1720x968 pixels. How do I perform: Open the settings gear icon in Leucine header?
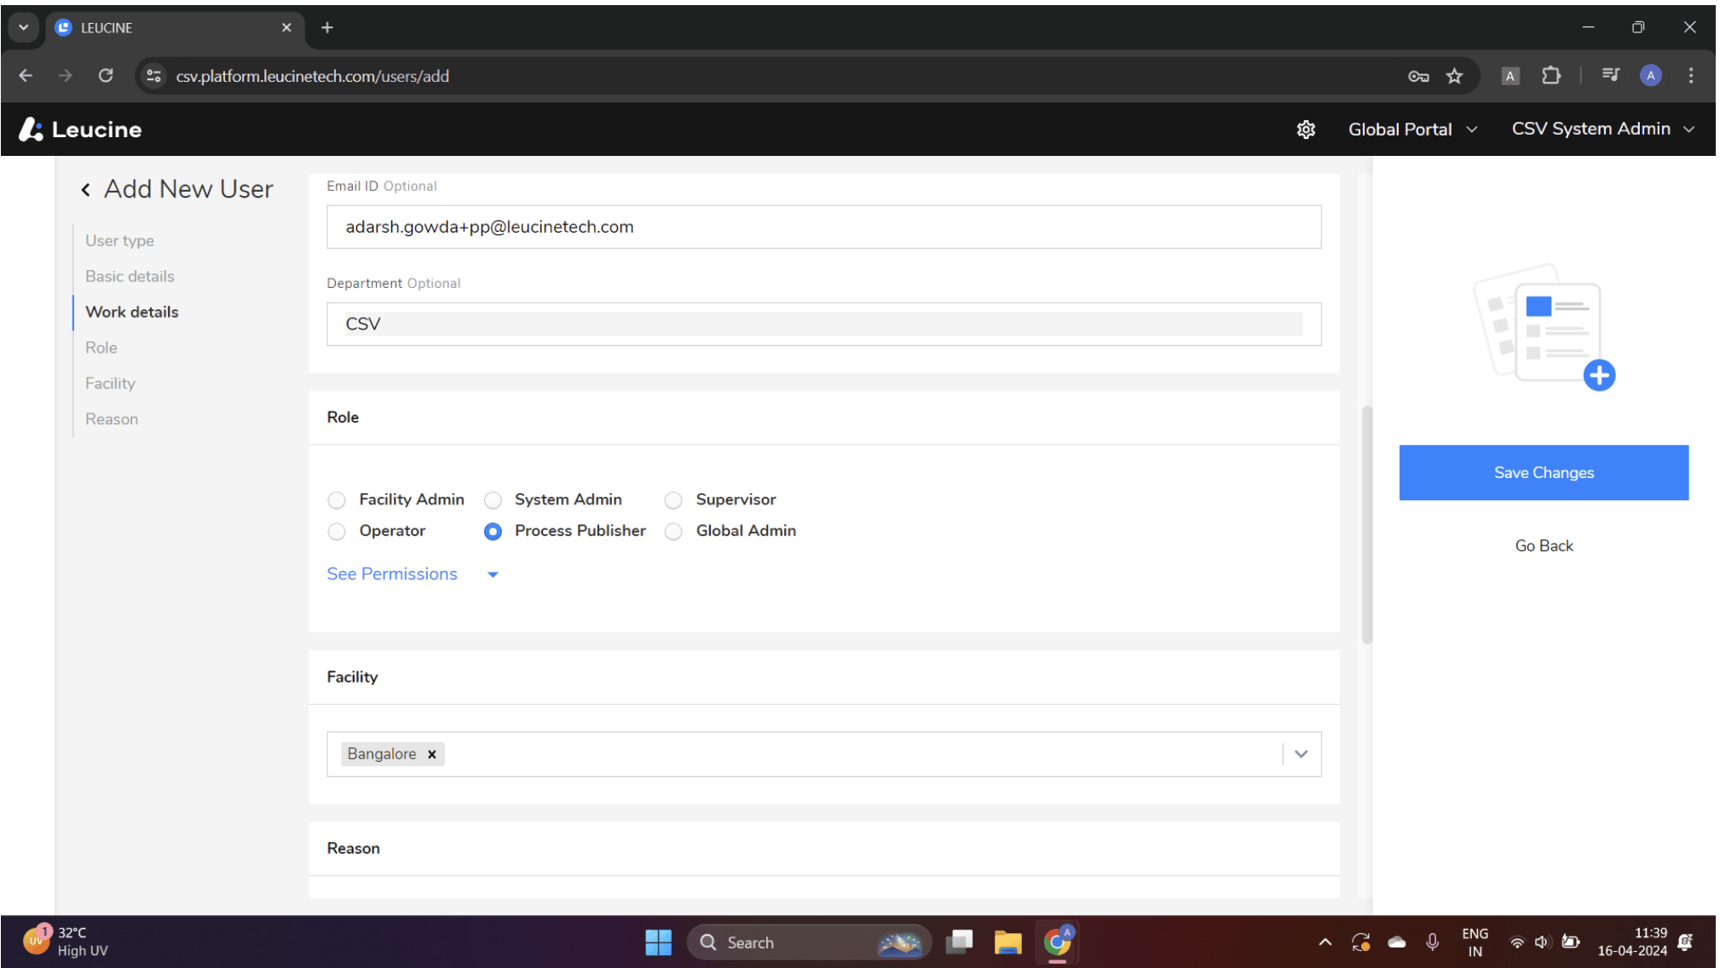[x=1305, y=130]
